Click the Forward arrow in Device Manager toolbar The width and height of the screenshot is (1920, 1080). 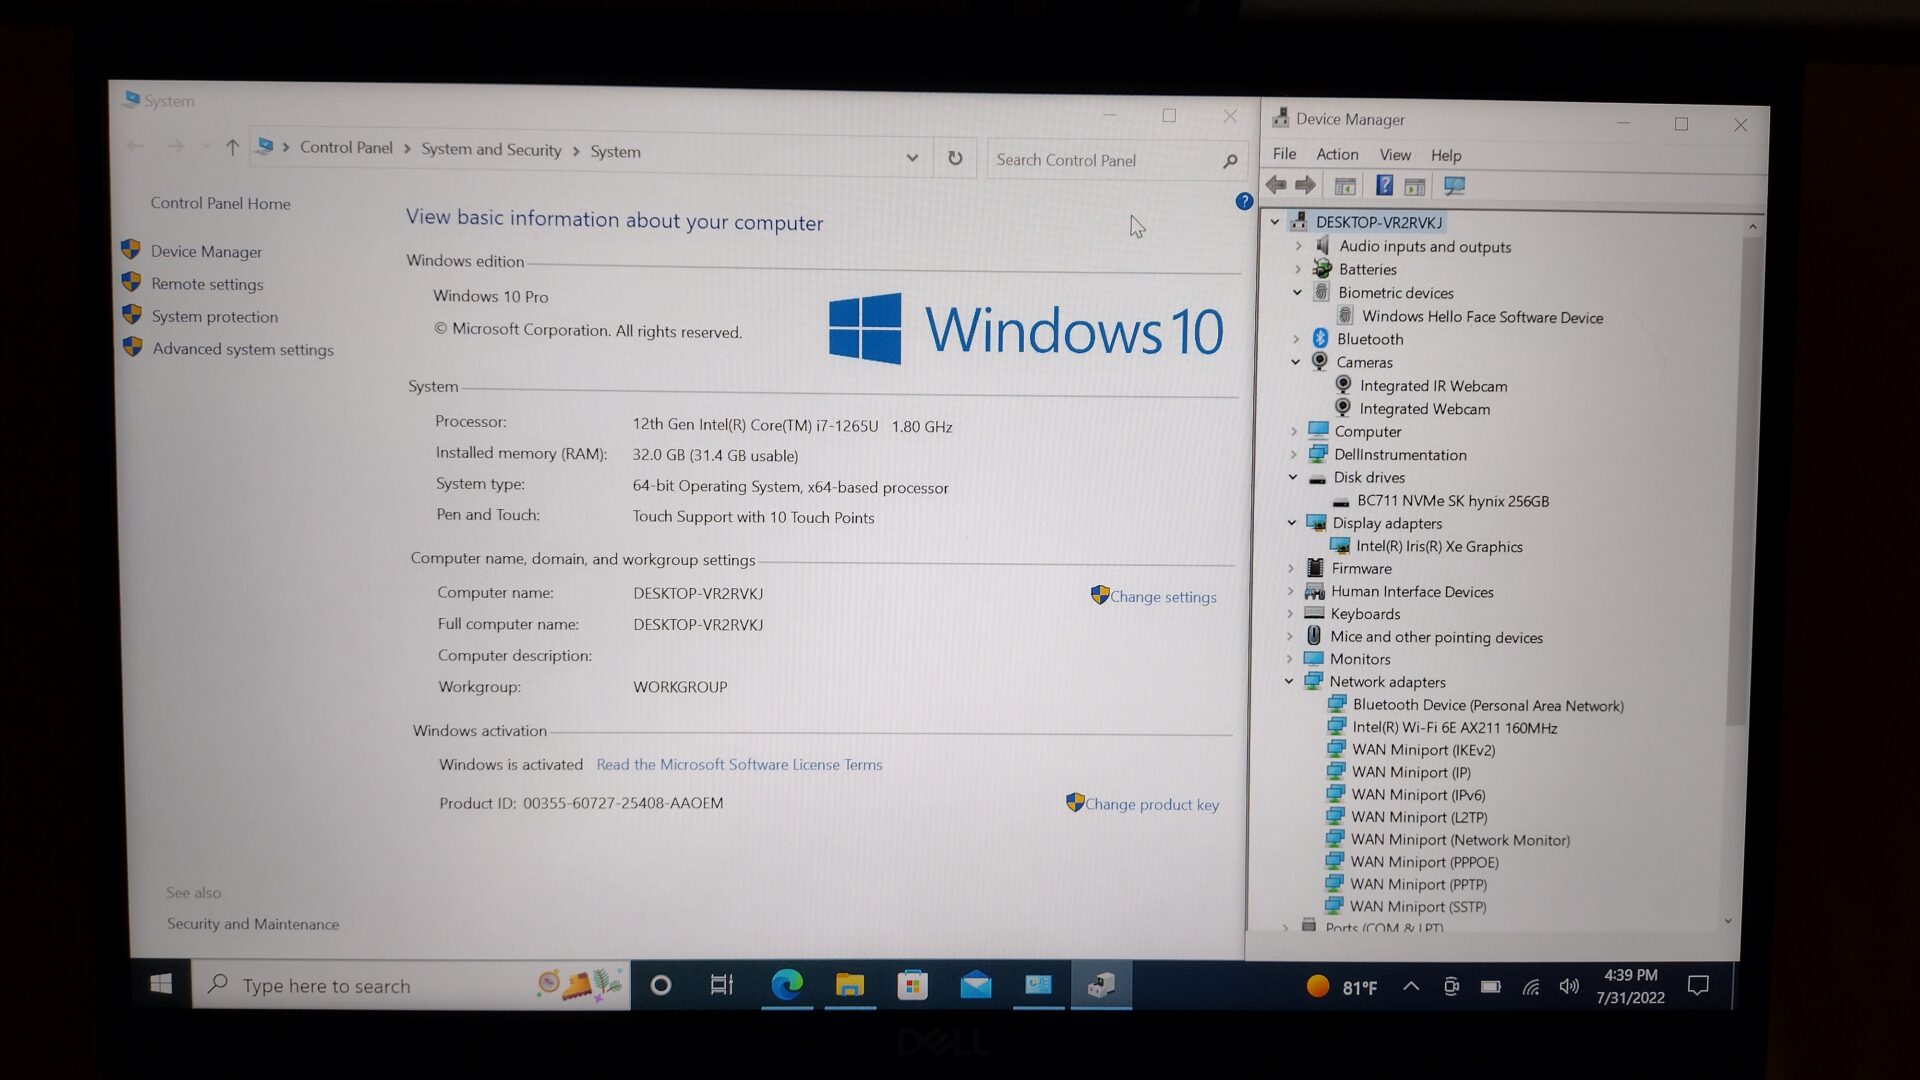1305,185
